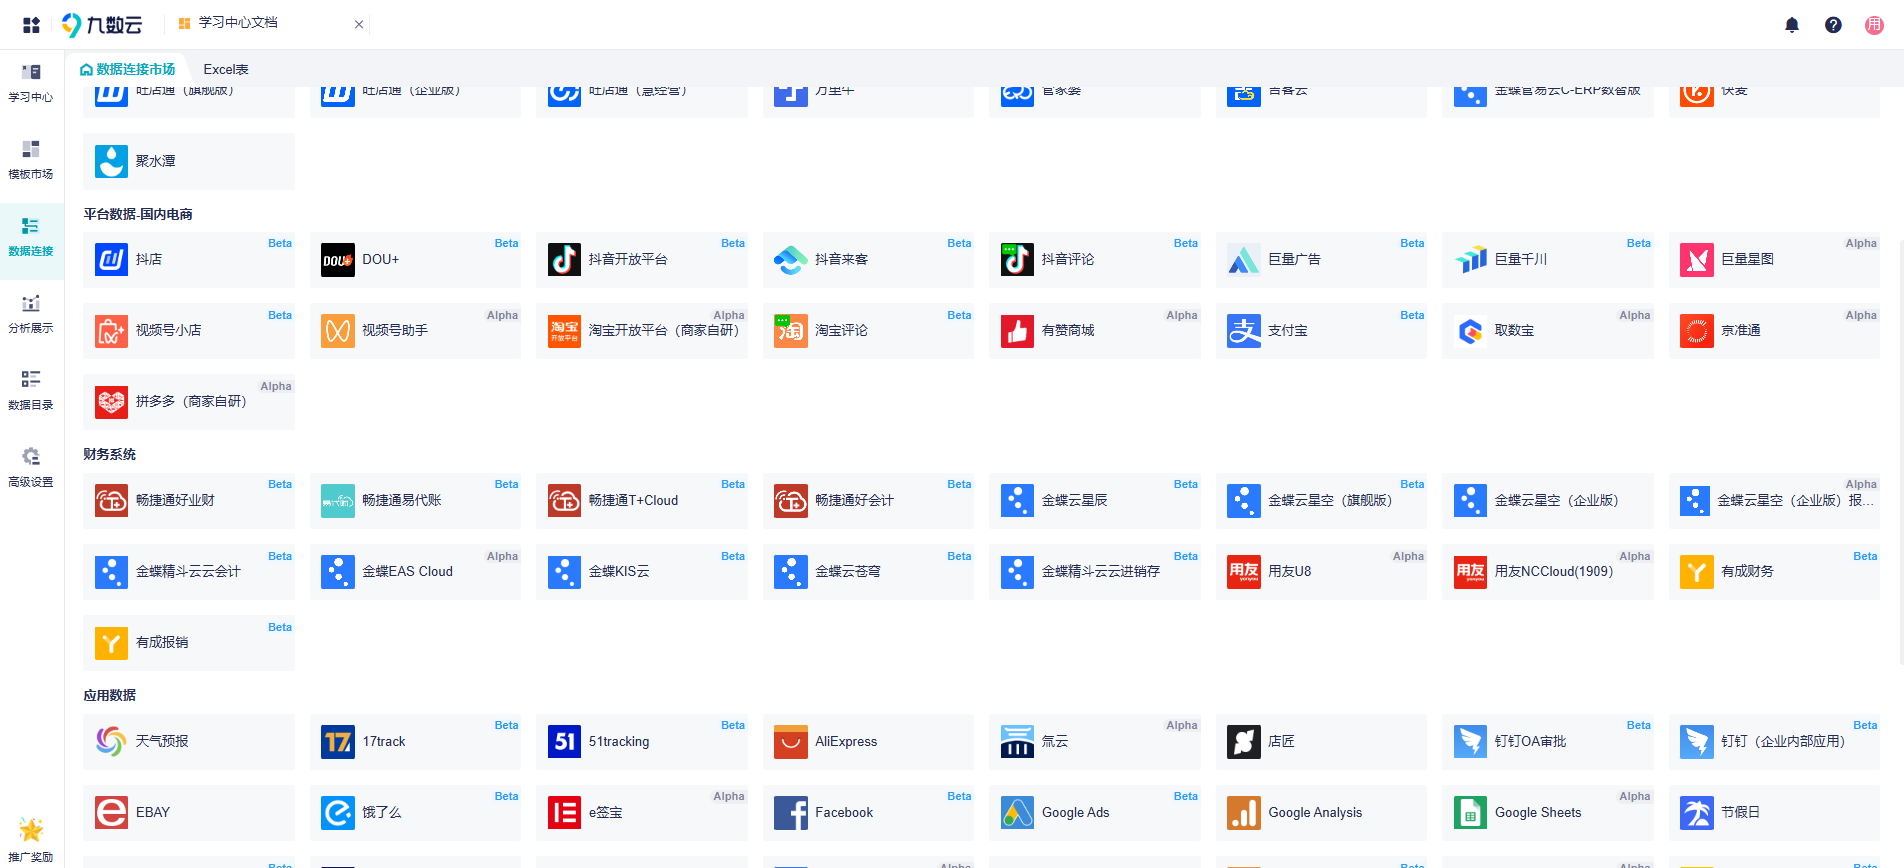Select Google Sheets connector icon
Screen dimensions: 1904x868
pos(1470,812)
